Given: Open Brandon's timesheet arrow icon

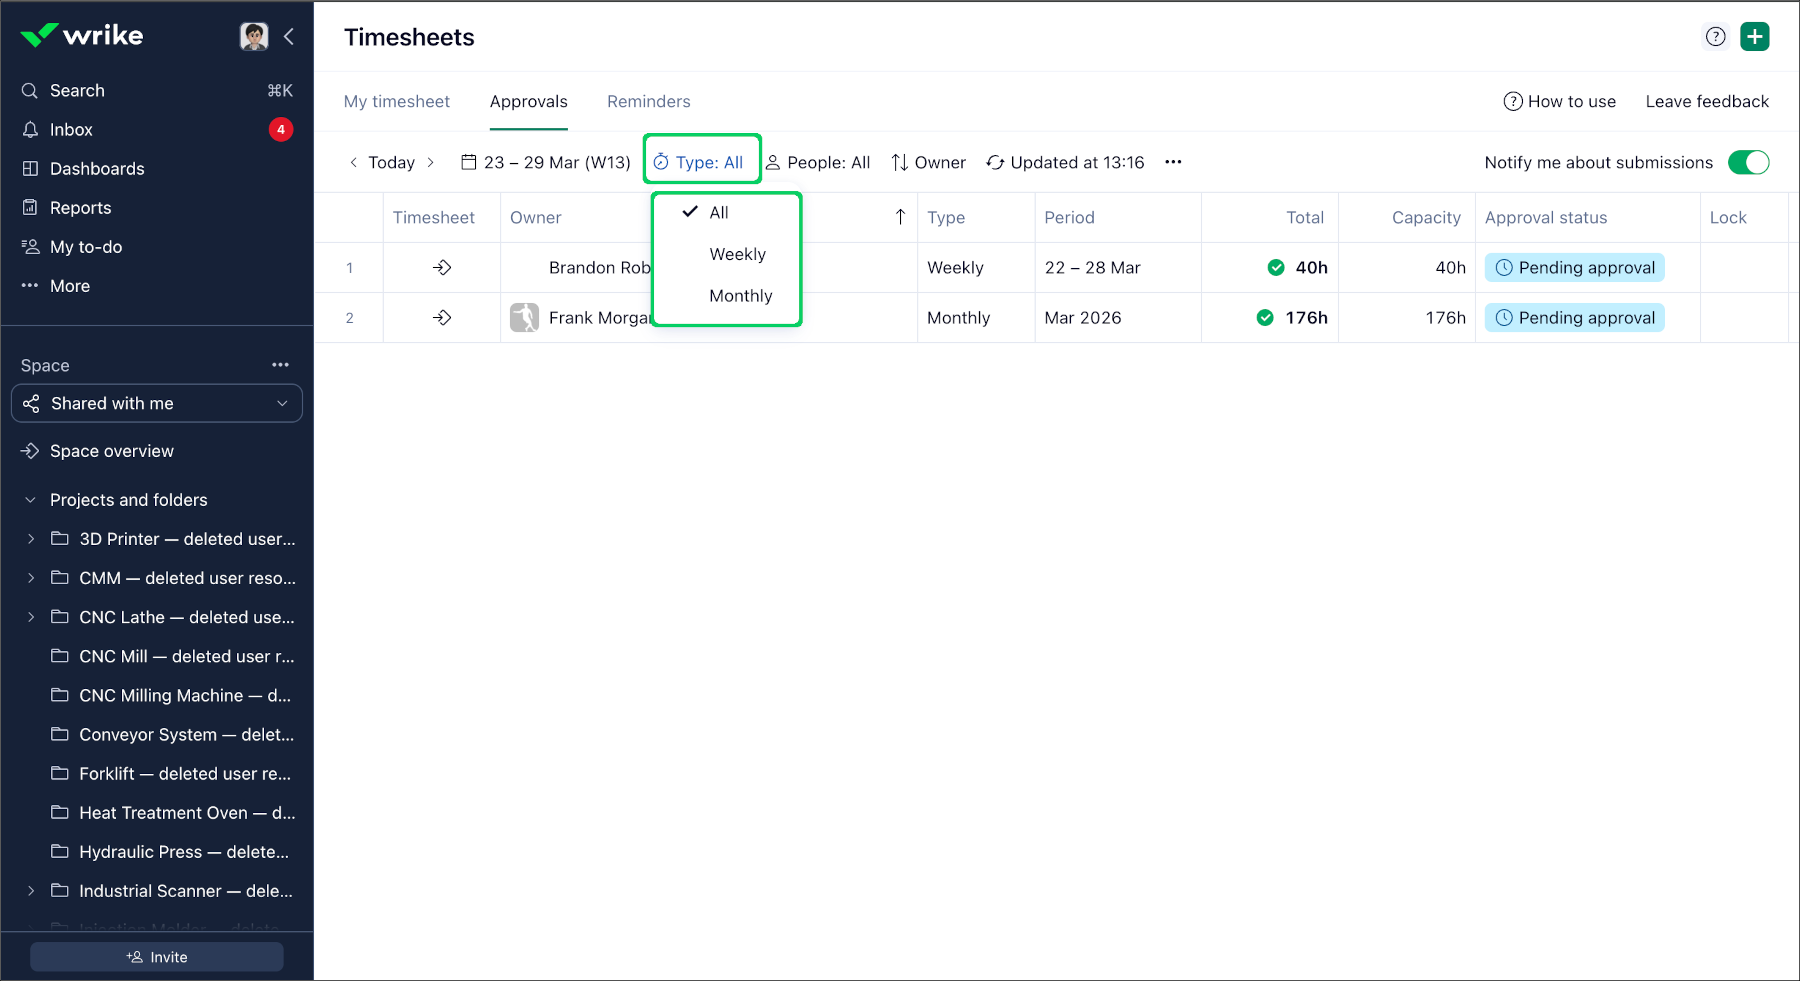Looking at the screenshot, I should tap(442, 268).
